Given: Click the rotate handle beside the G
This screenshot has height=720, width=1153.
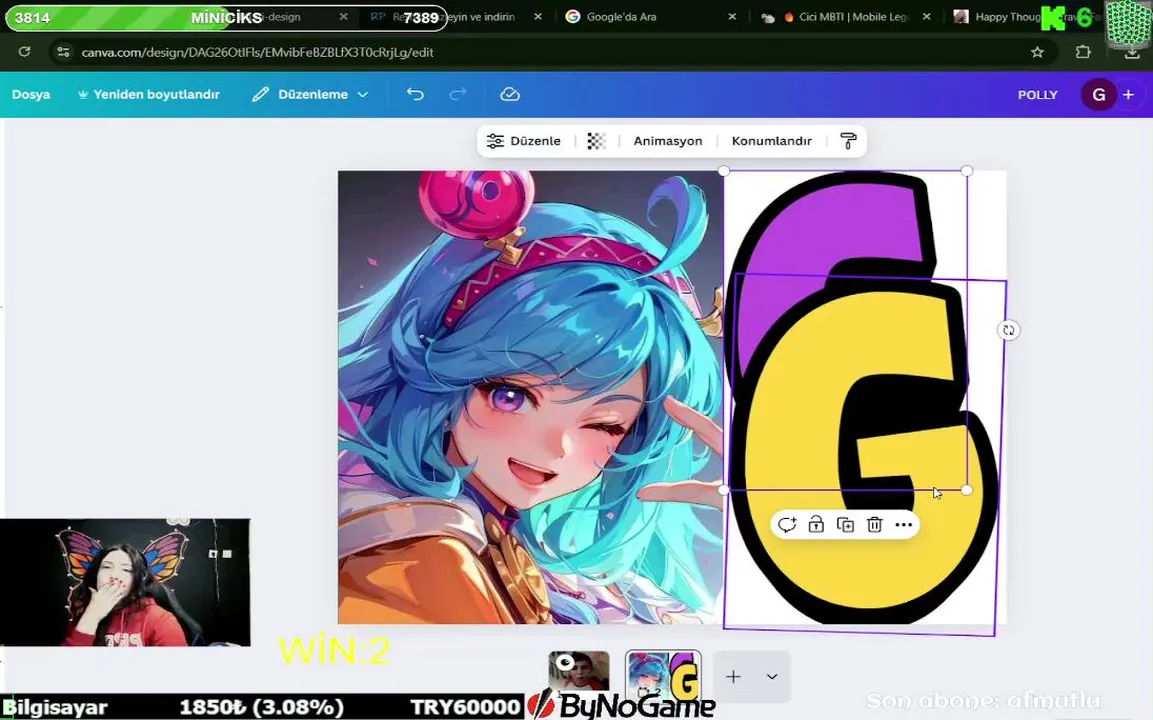Looking at the screenshot, I should [x=1008, y=330].
